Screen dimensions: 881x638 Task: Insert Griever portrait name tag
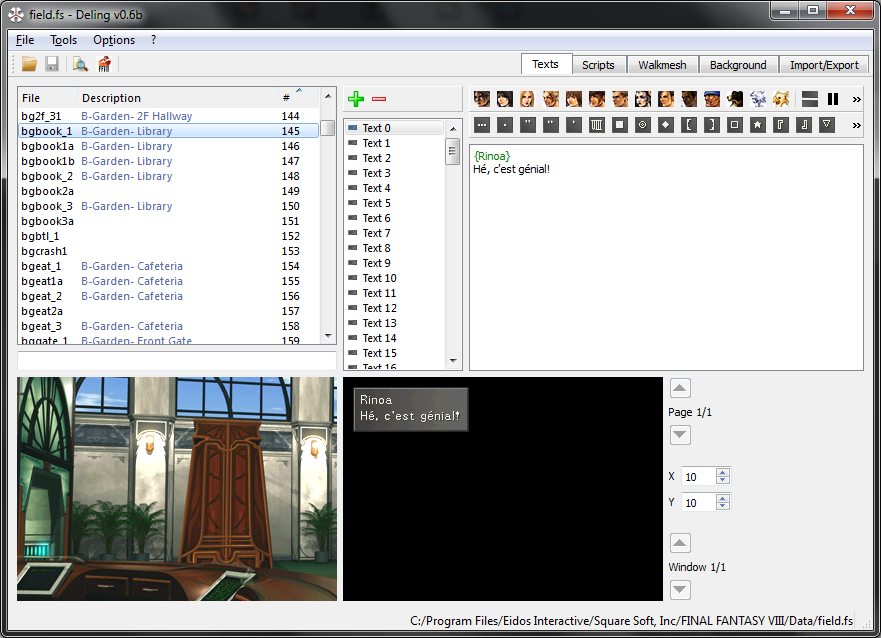(x=758, y=99)
